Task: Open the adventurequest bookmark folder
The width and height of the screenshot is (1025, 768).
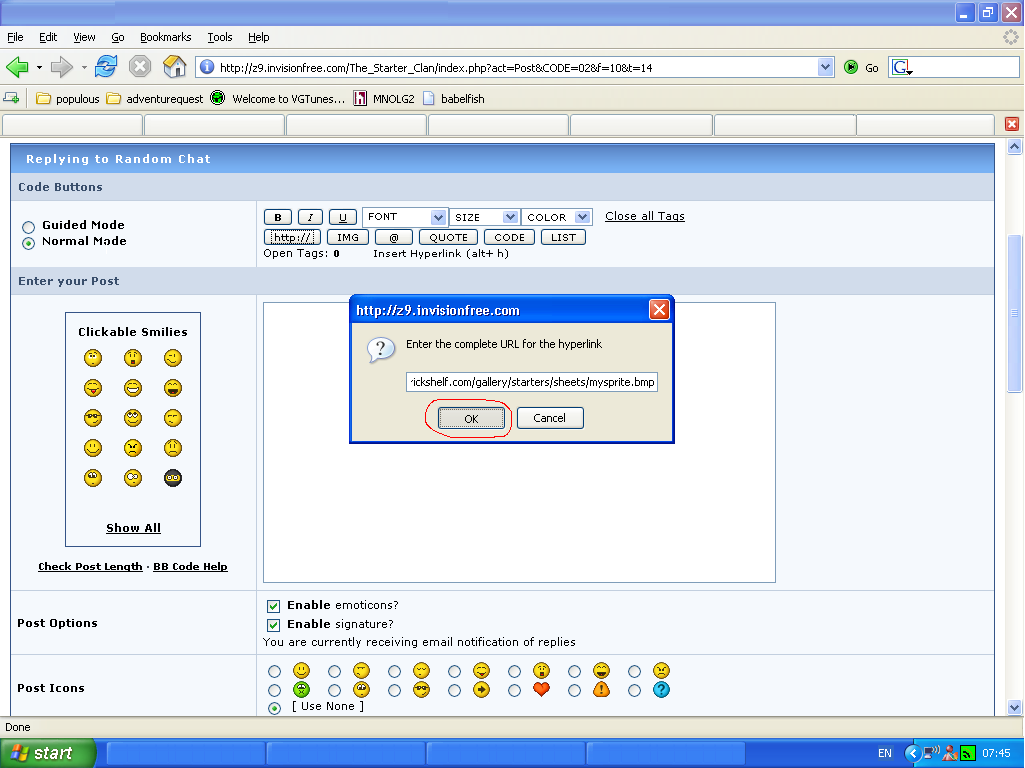Action: click(x=155, y=99)
